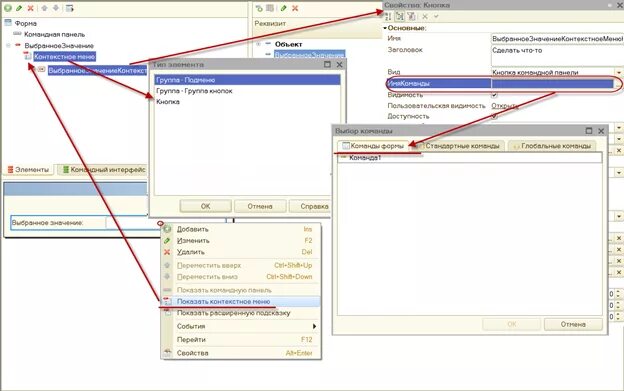Image resolution: width=624 pixels, height=391 pixels.
Task: Select Контекстное меню tree node
Action: 64,56
